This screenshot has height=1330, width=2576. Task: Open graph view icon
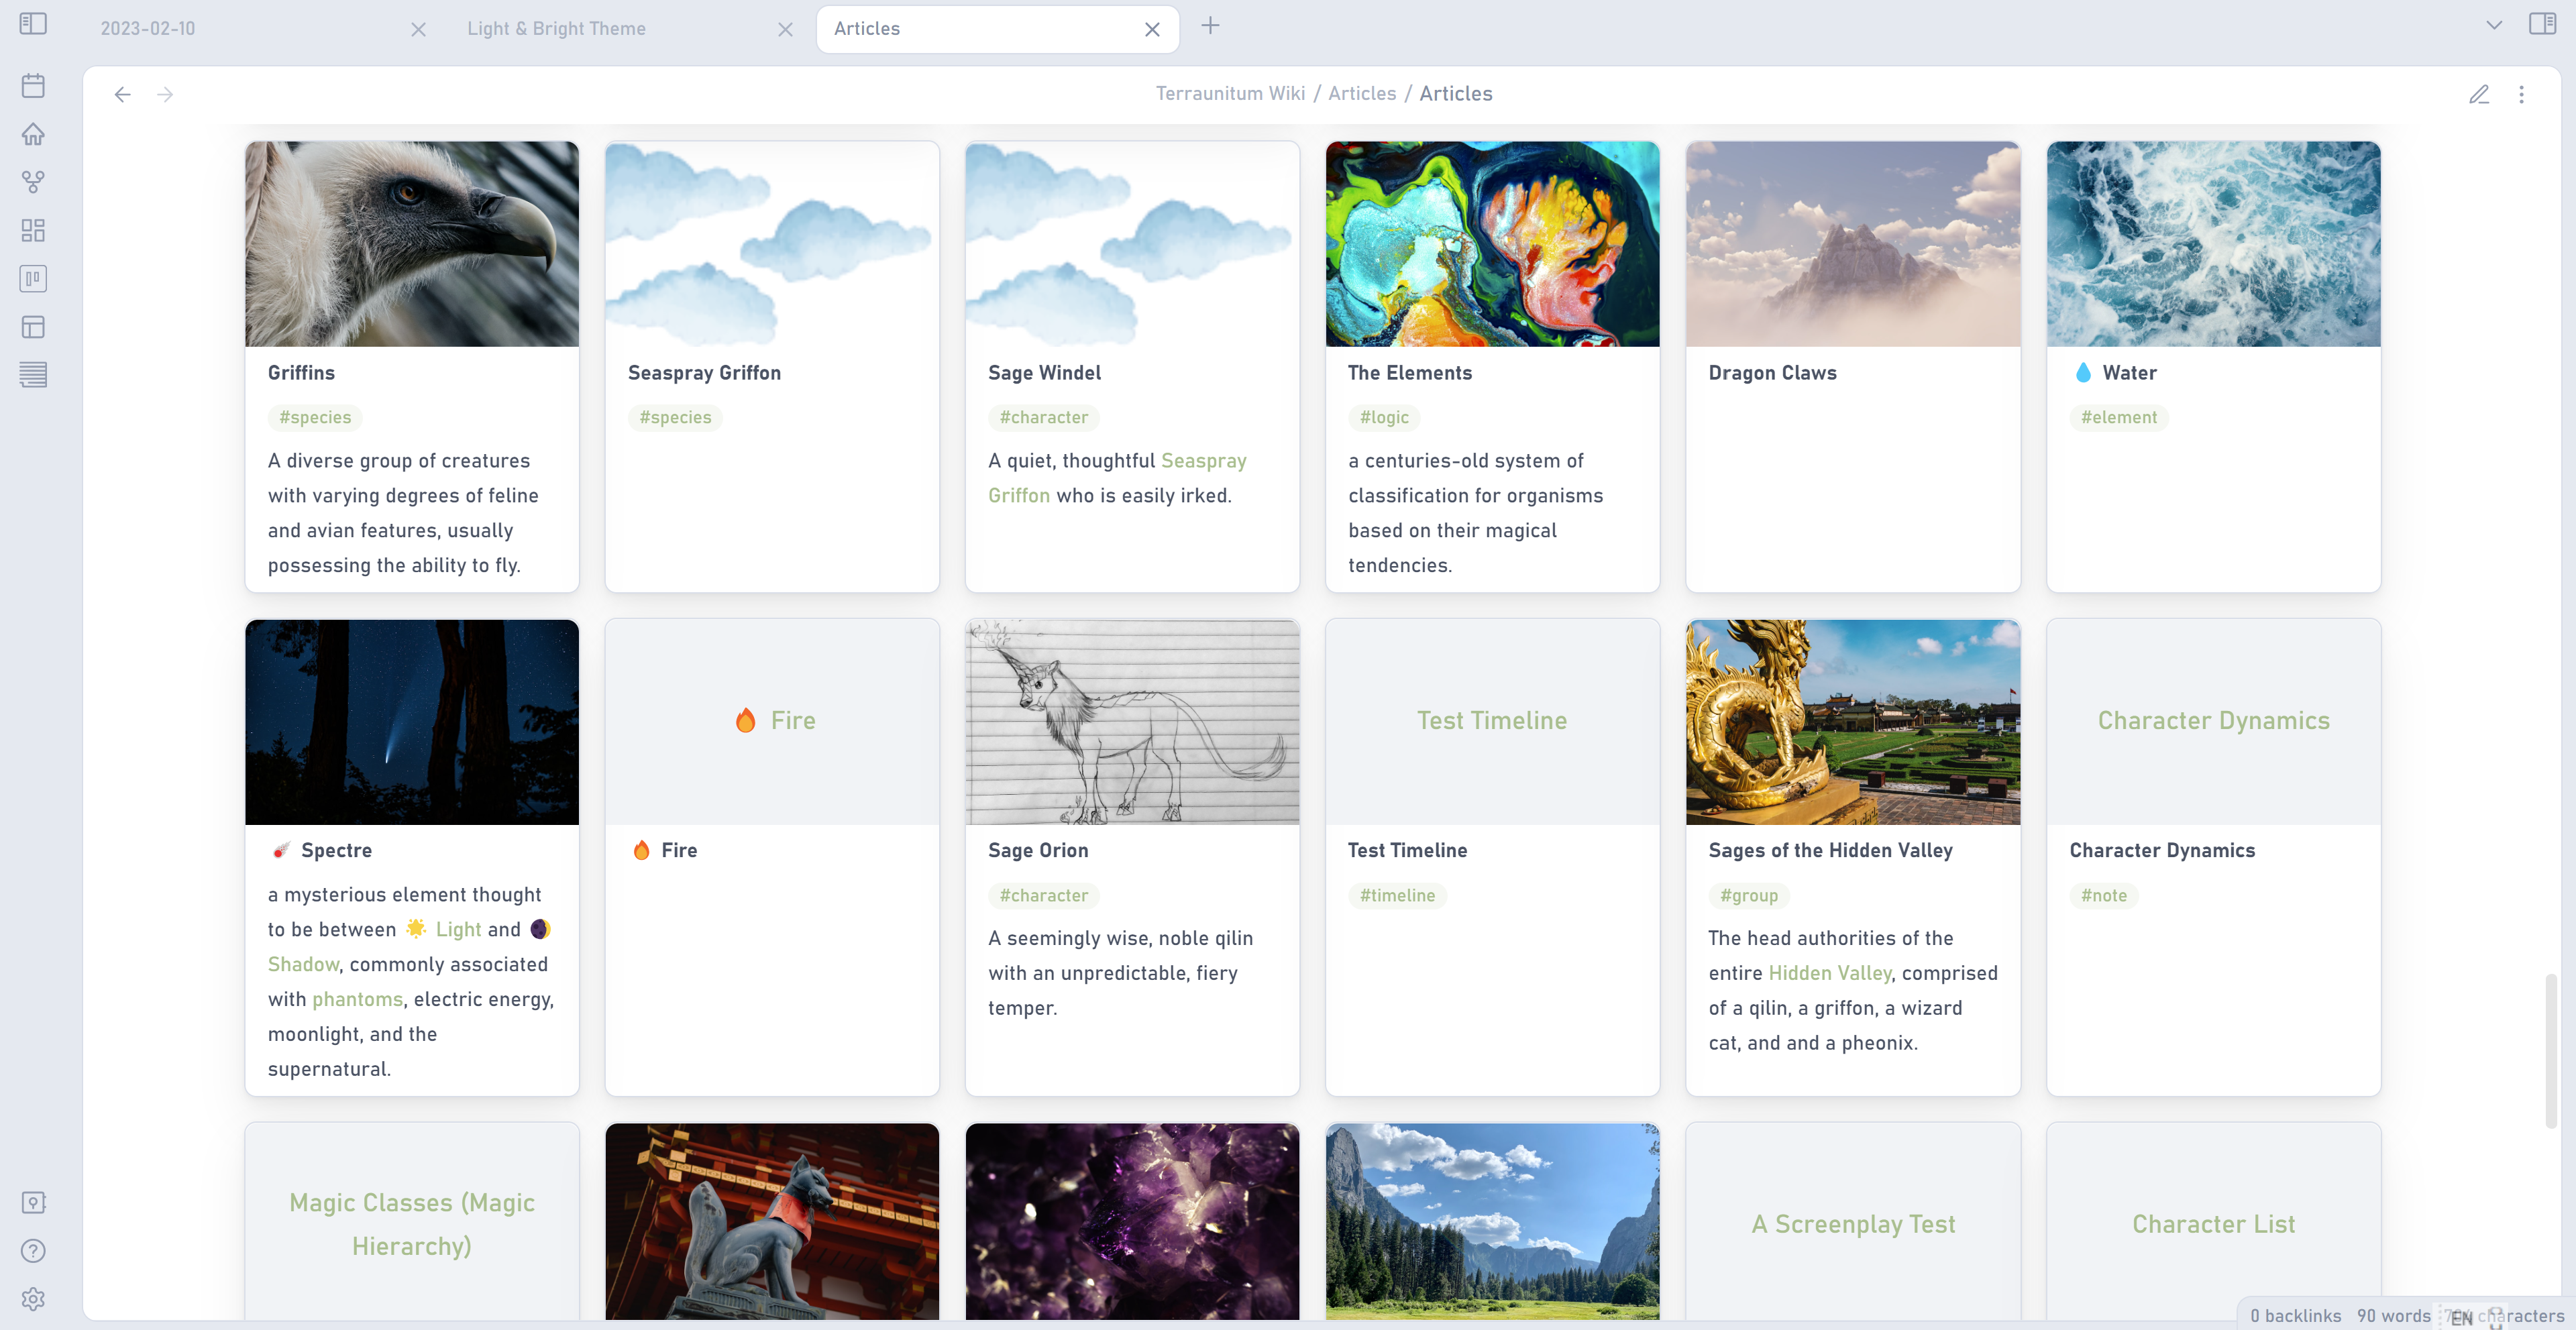[x=33, y=182]
